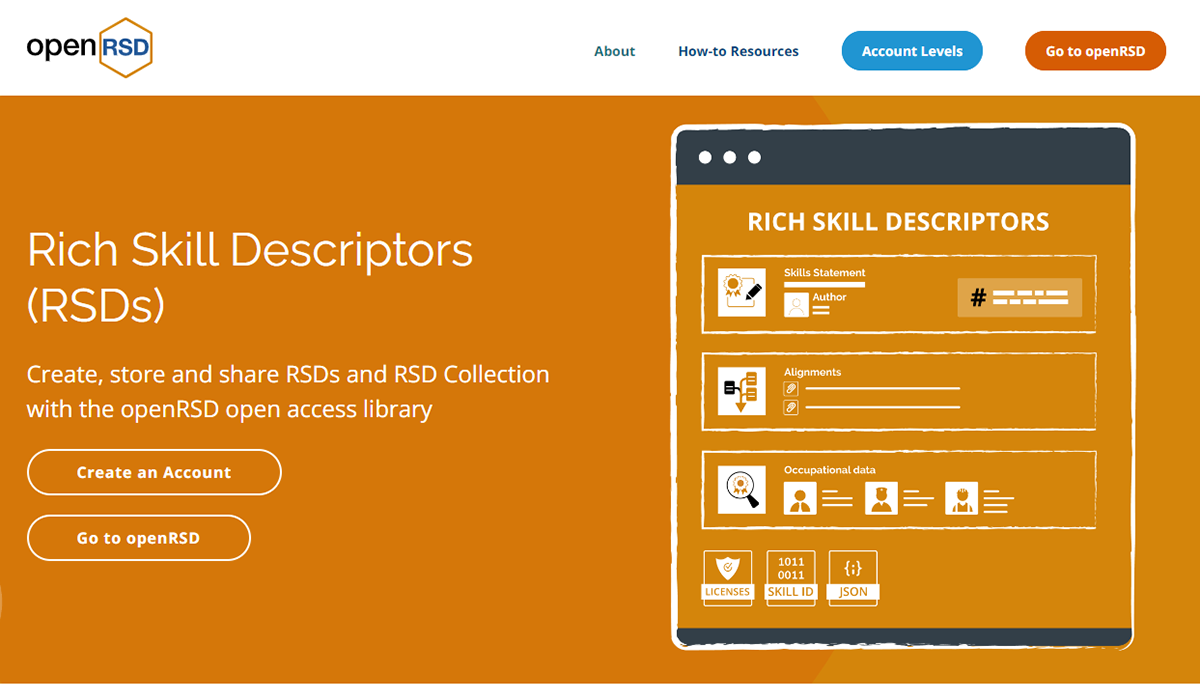Click the RICH SKILL DESCRIPTORS illustration title
The width and height of the screenshot is (1200, 686).
(x=898, y=222)
